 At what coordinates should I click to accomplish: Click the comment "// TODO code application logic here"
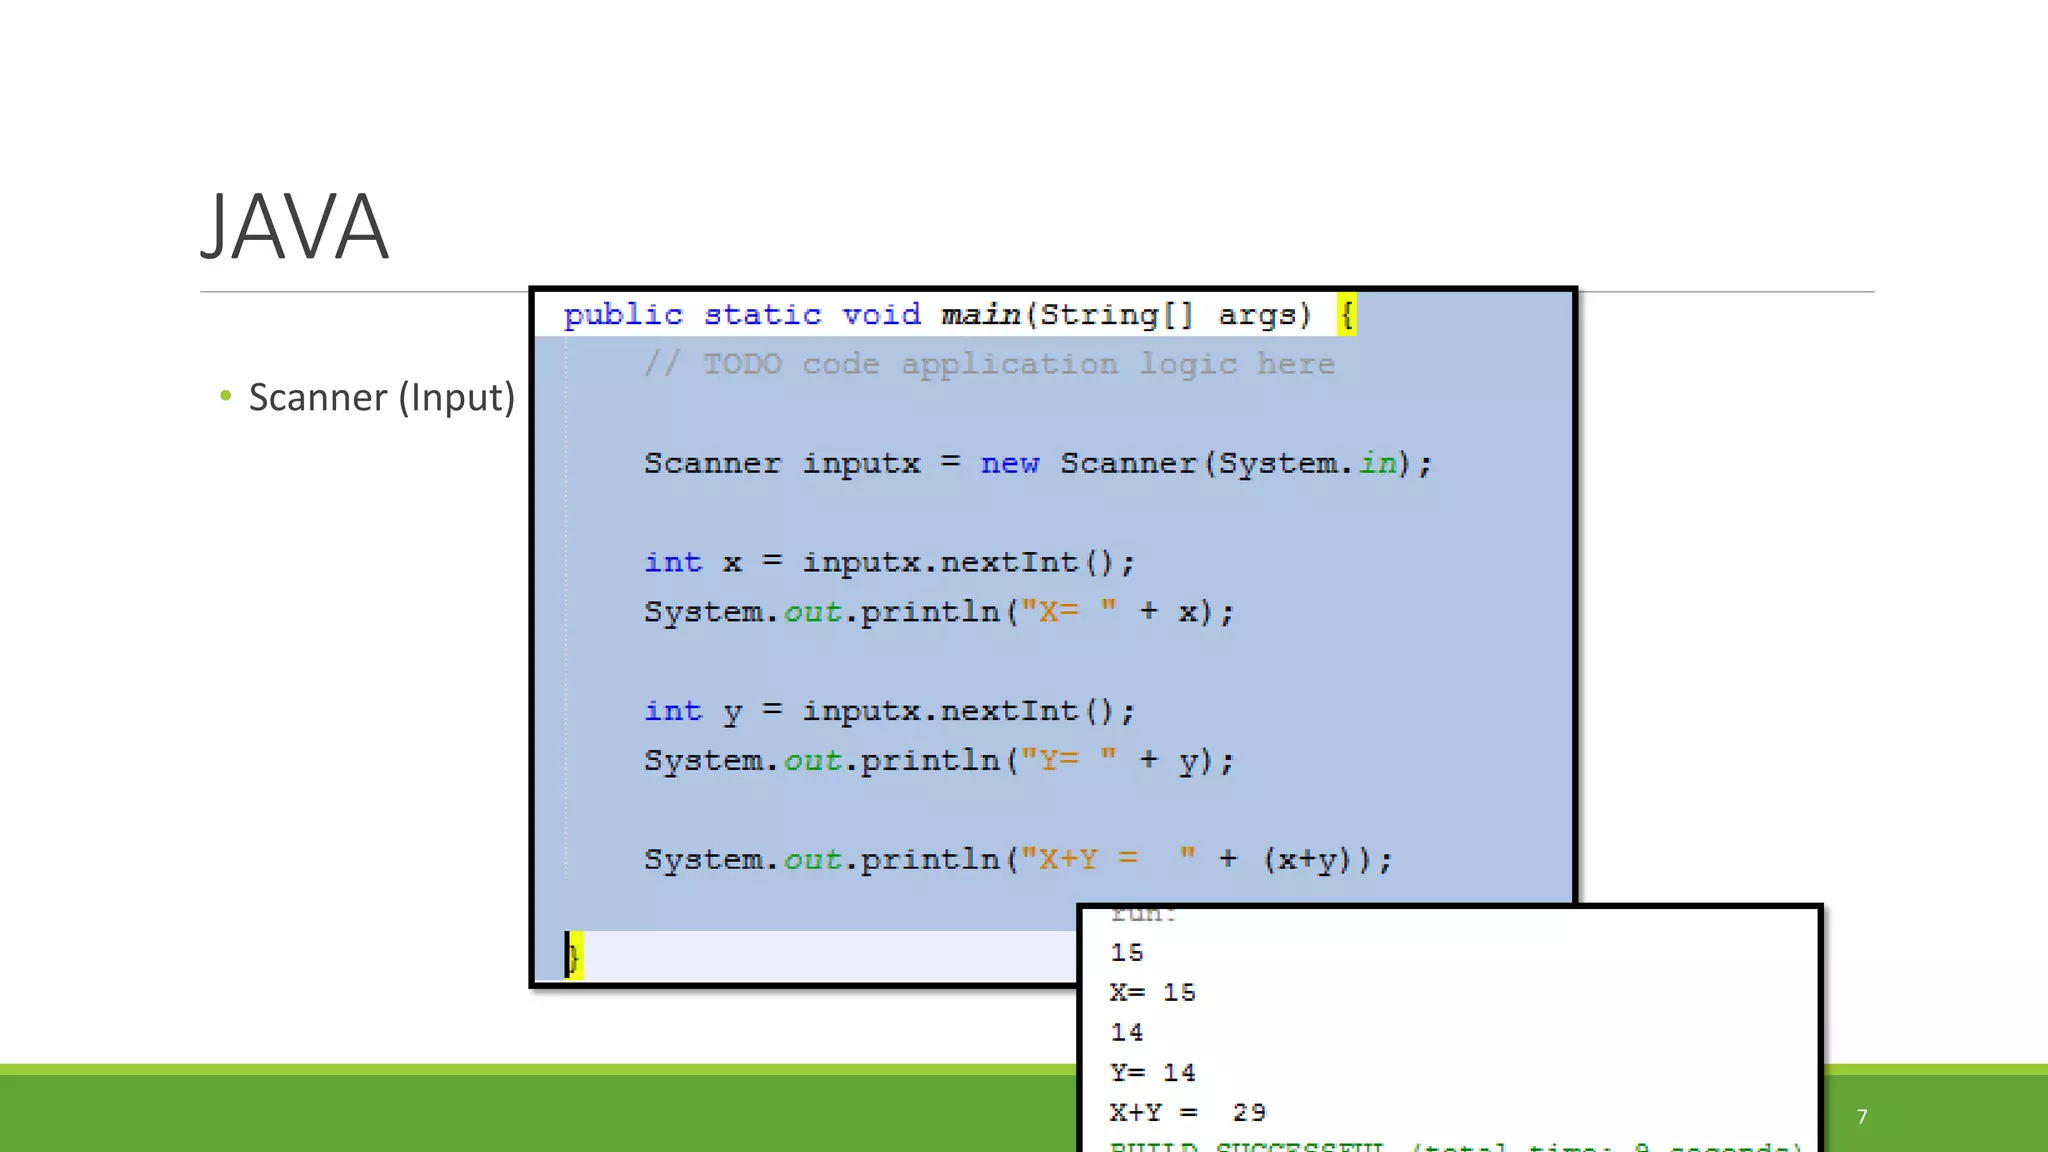[989, 364]
